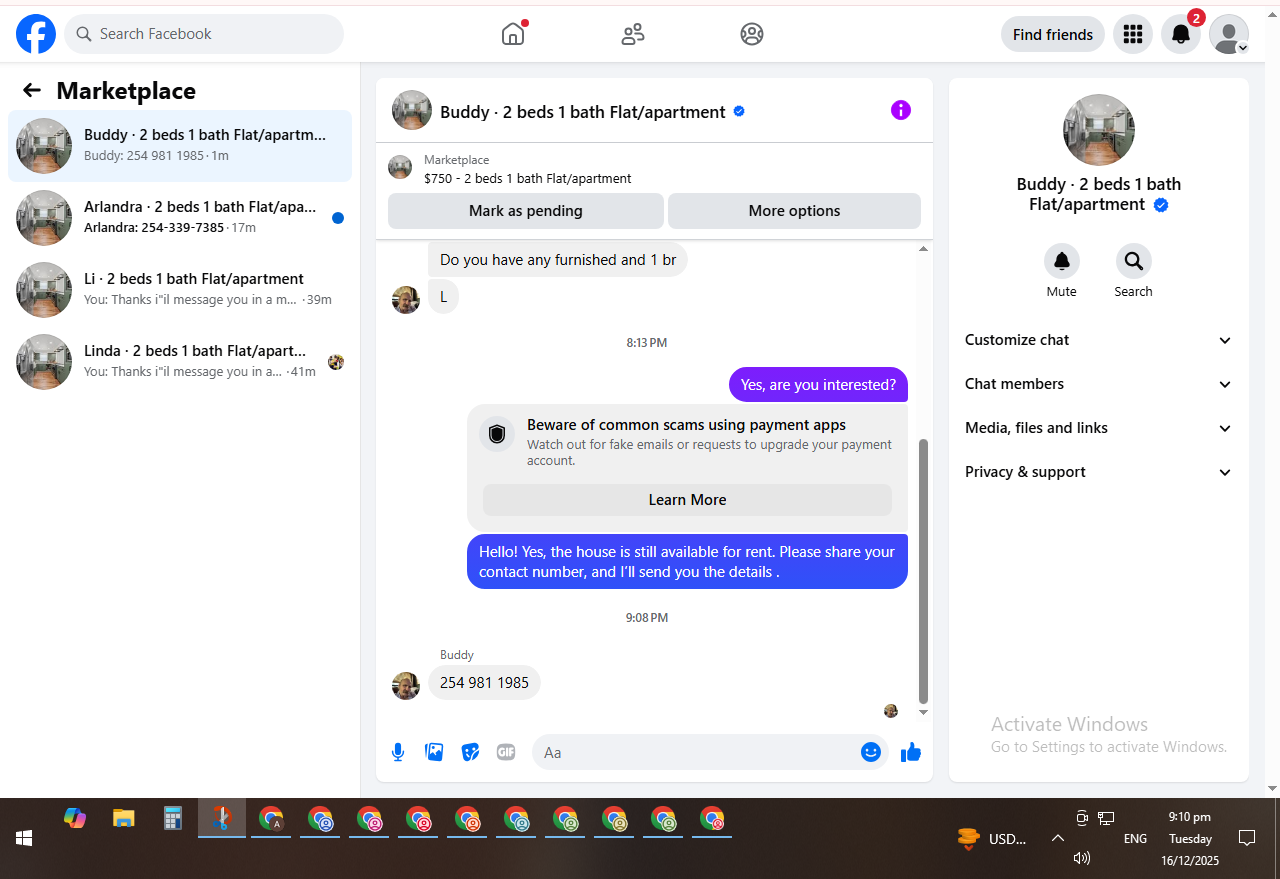This screenshot has width=1280, height=879.
Task: Open the Windows Start menu
Action: 24,838
